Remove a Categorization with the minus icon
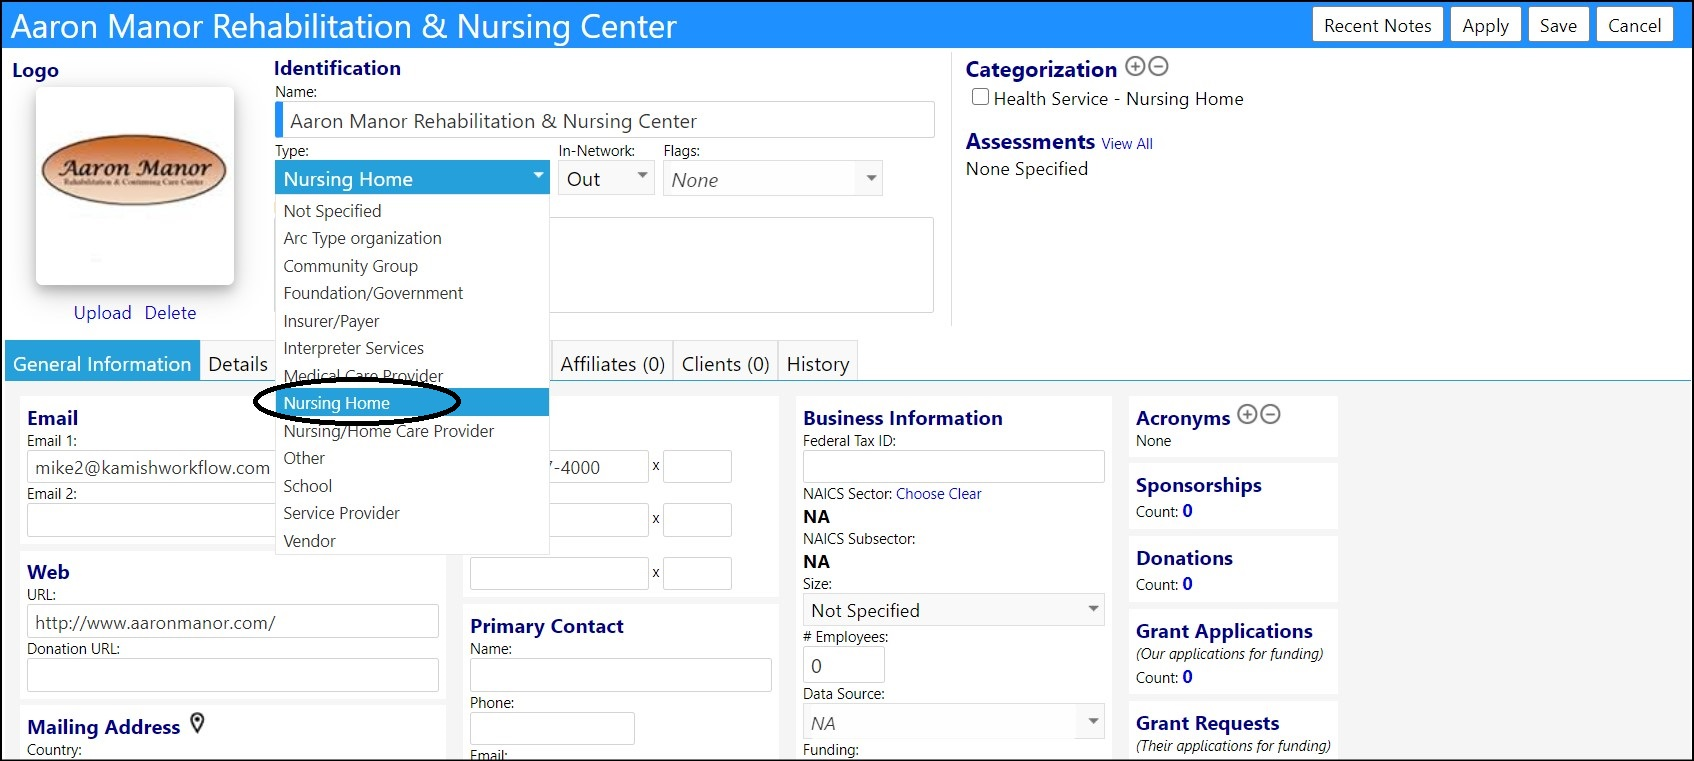The image size is (1694, 761). click(x=1158, y=67)
